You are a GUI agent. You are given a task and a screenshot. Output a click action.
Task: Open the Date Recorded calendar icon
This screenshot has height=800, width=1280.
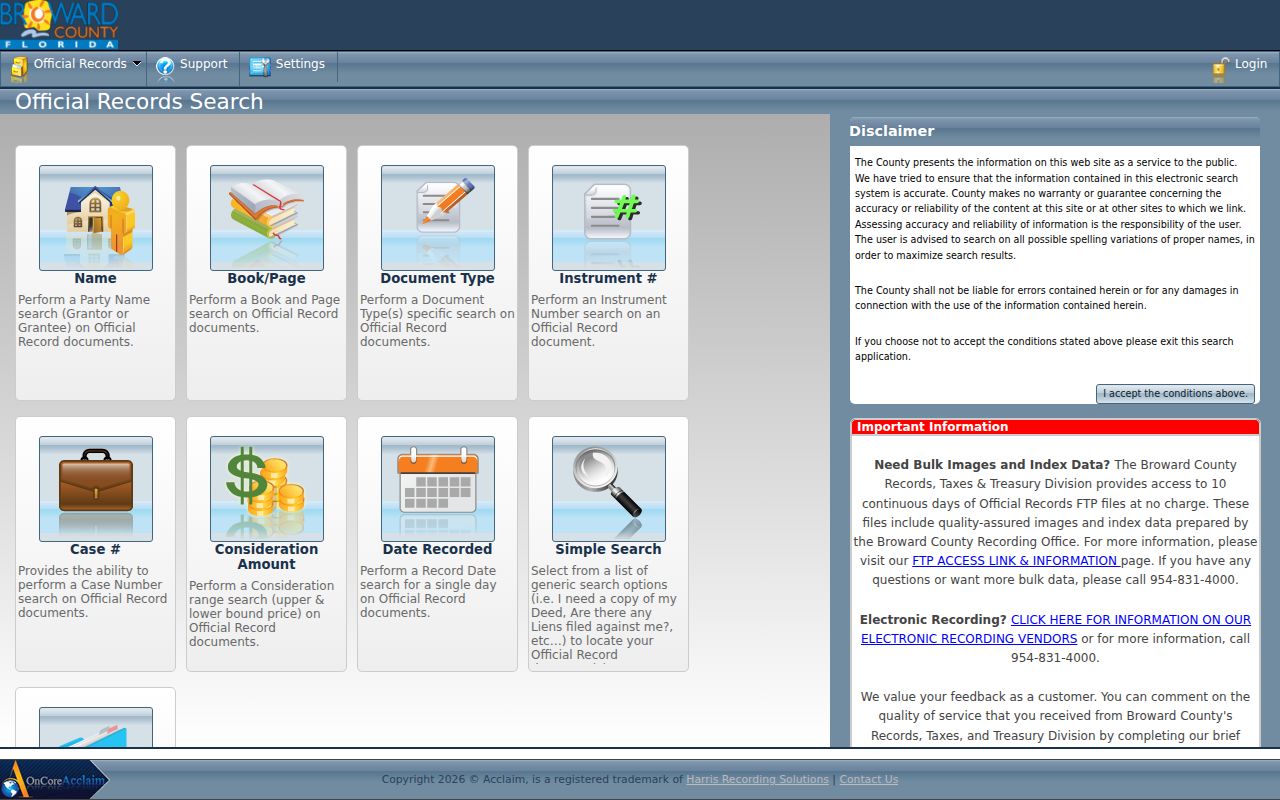(x=438, y=489)
